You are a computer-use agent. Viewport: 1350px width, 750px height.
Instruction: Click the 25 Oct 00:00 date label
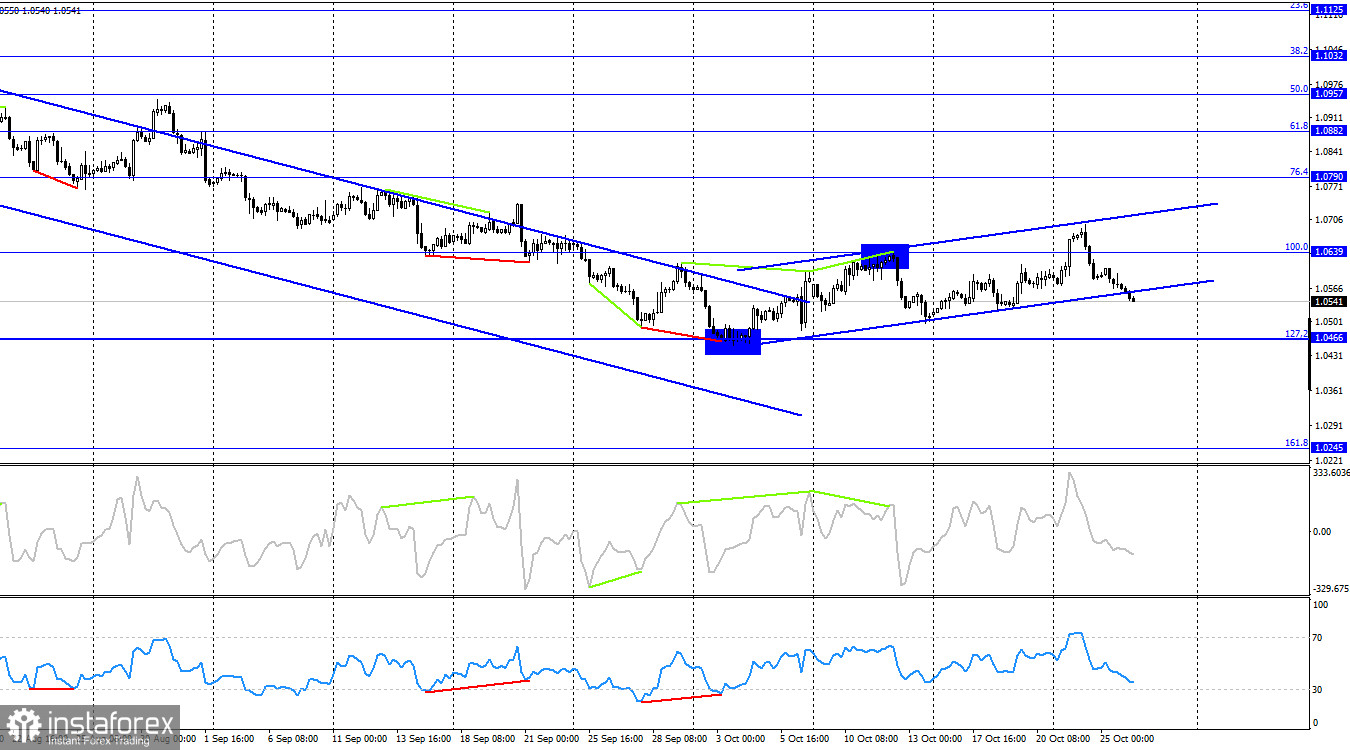1126,739
